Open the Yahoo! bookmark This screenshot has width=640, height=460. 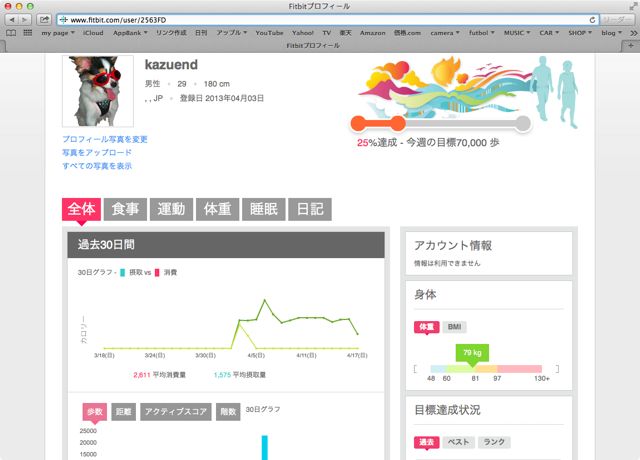(x=303, y=33)
